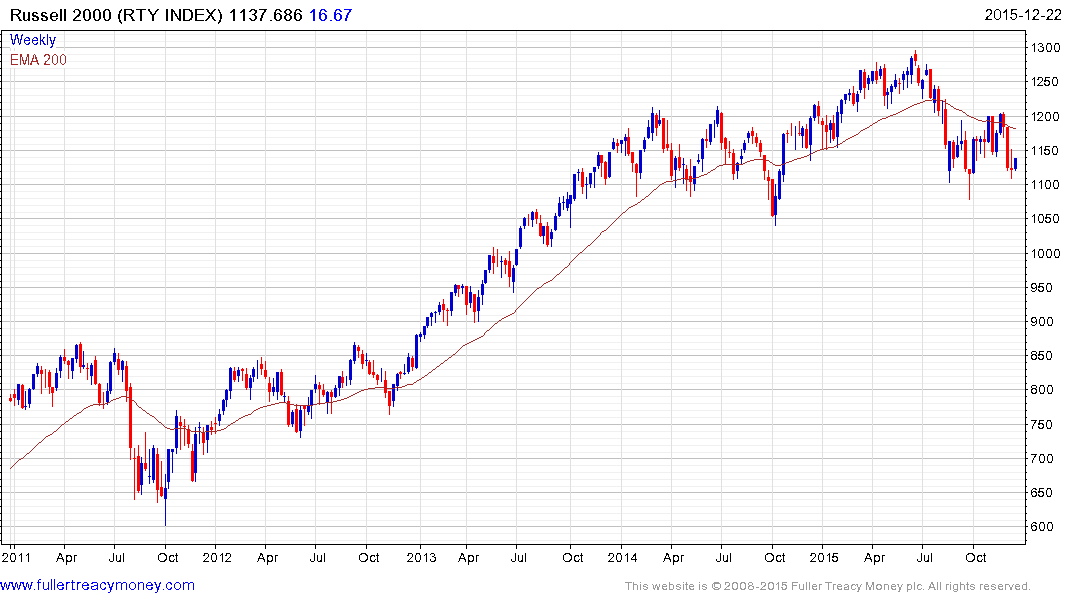Click the 750 price axis label
This screenshot has width=1075, height=600.
1043,424
